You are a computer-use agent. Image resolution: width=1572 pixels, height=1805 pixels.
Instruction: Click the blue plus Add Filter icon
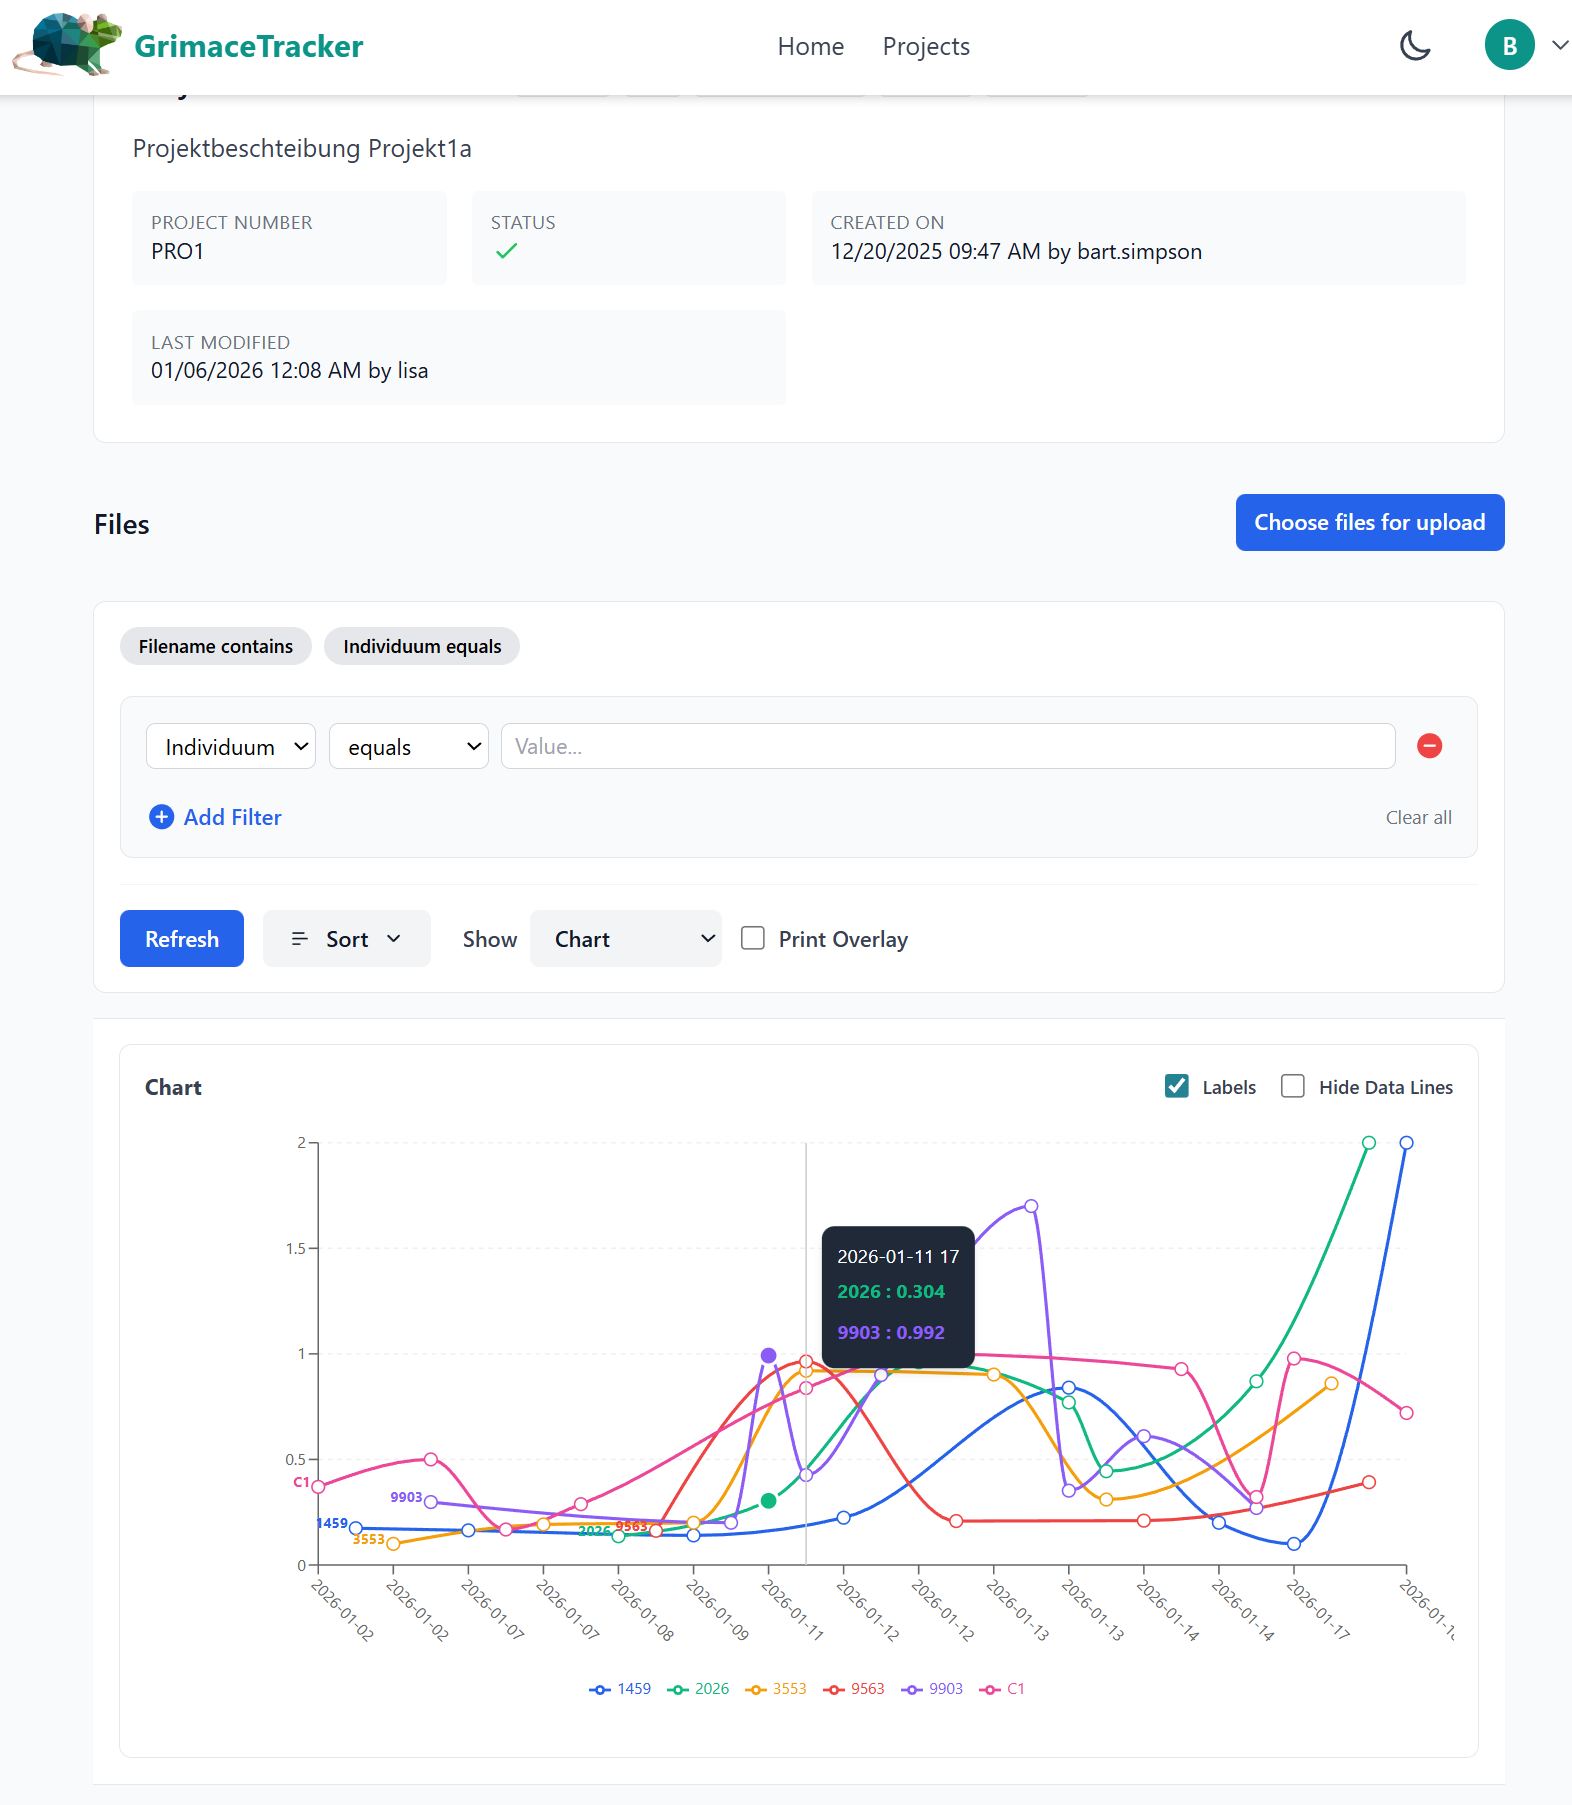pyautogui.click(x=161, y=817)
